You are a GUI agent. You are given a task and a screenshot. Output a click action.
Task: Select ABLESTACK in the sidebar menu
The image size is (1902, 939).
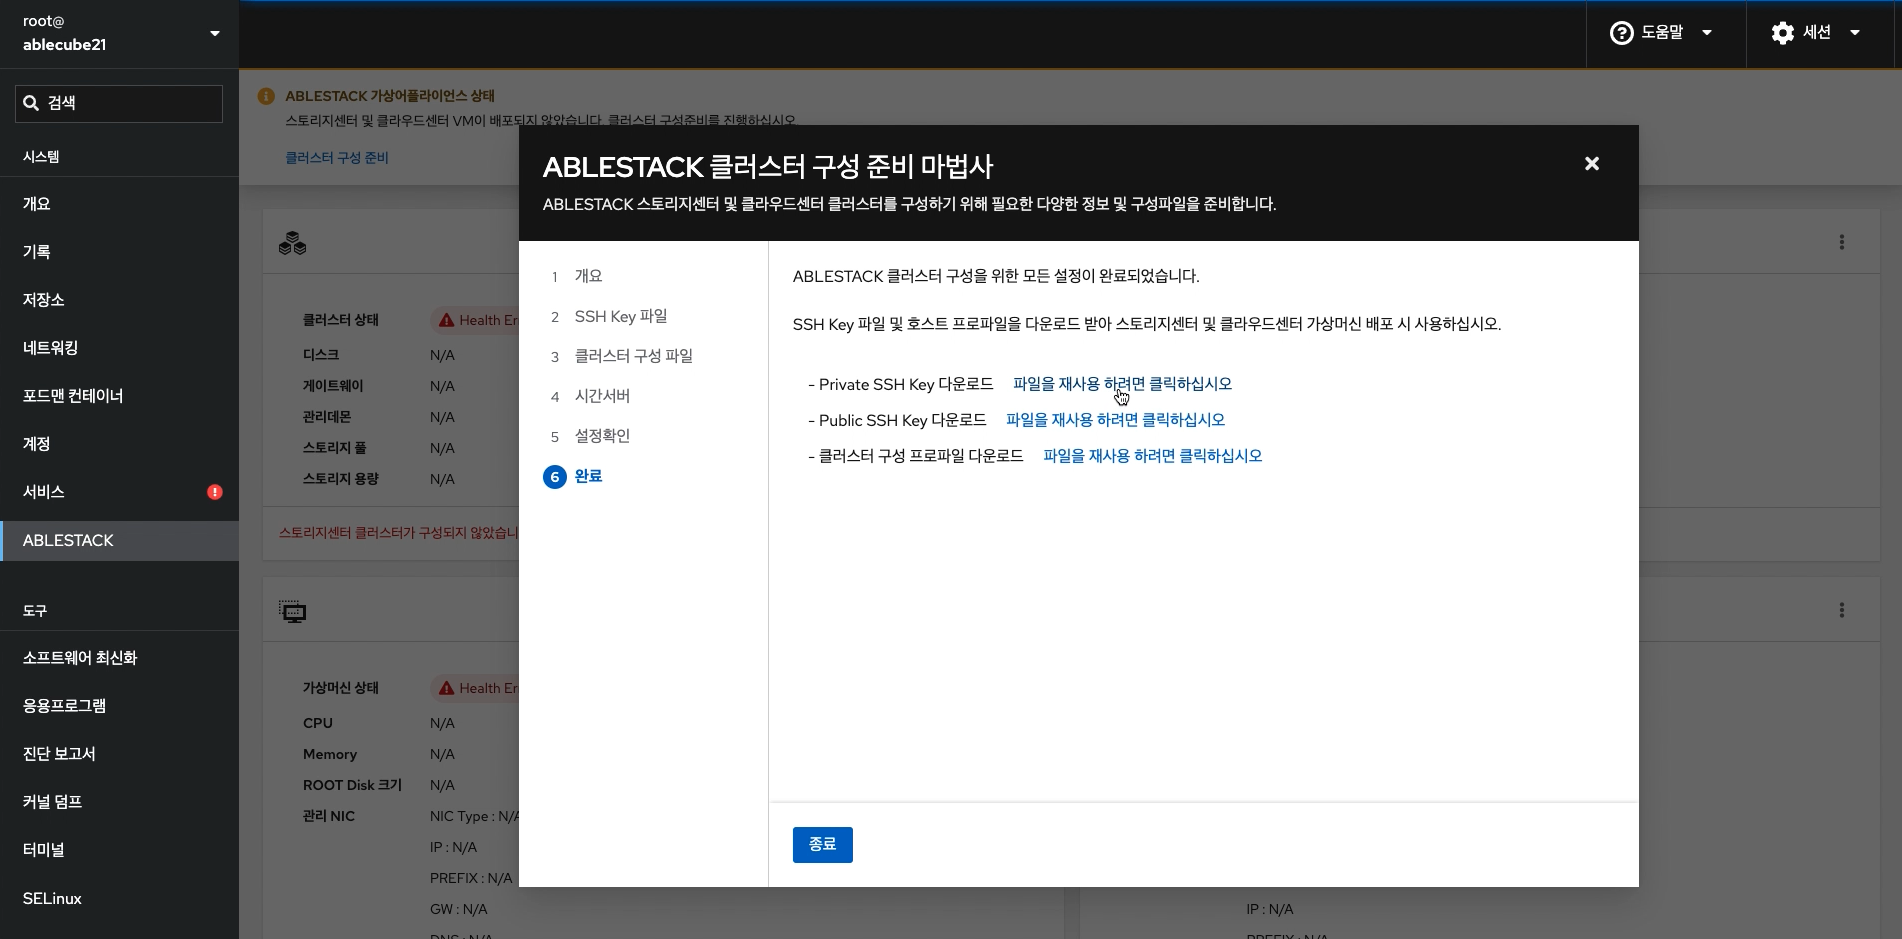click(x=68, y=540)
